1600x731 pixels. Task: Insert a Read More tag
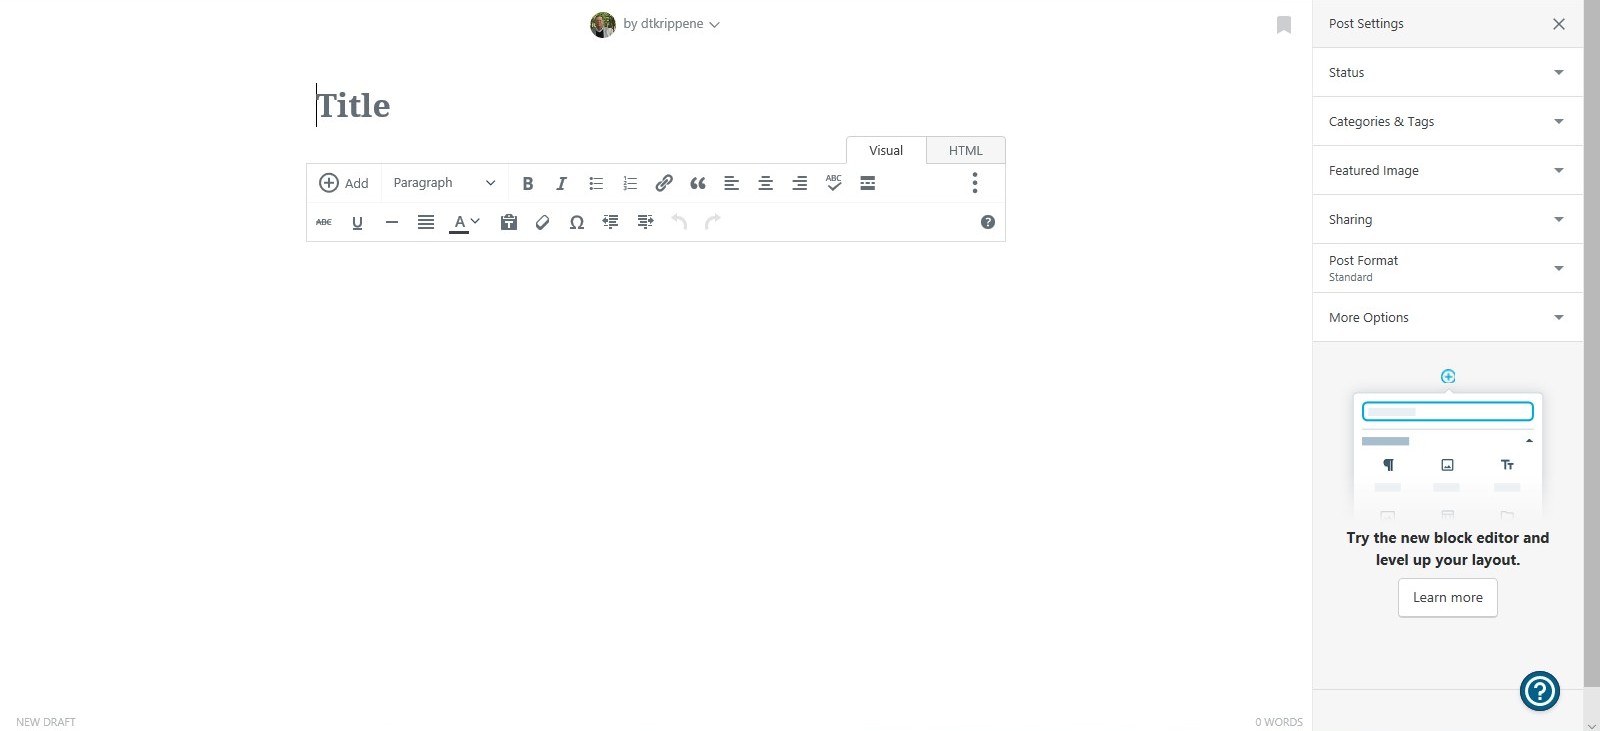point(868,183)
